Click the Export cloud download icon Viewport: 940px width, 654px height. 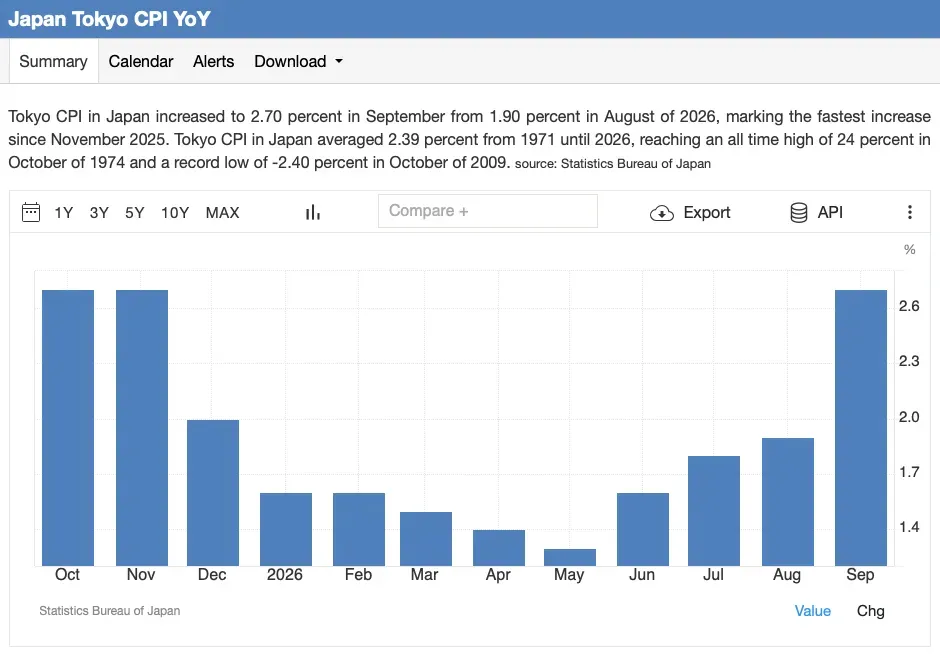point(662,213)
